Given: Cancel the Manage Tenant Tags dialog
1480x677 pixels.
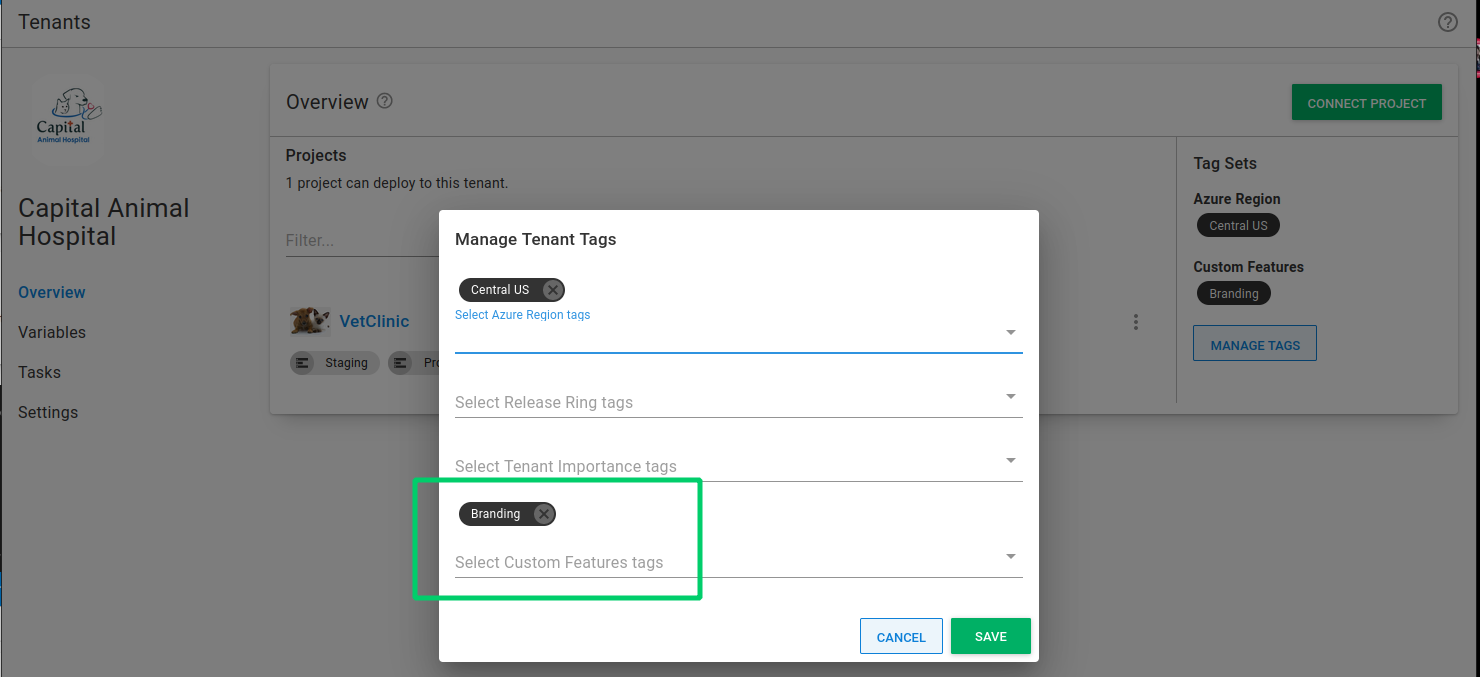Looking at the screenshot, I should point(901,637).
